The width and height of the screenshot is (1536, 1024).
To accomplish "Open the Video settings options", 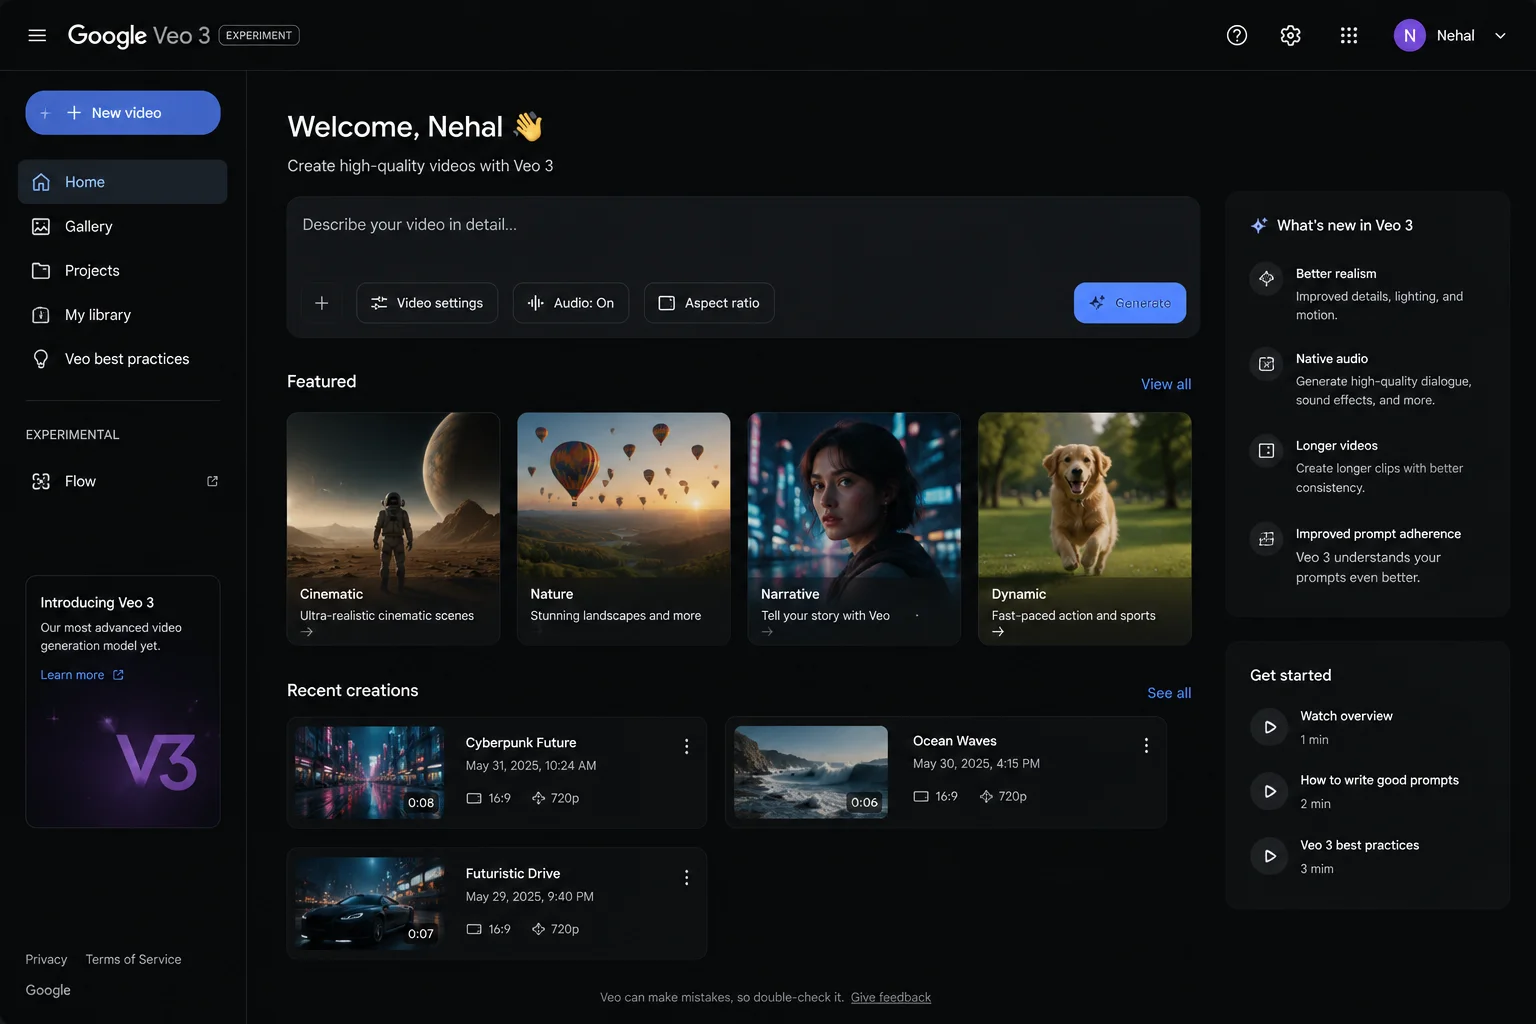I will 427,303.
